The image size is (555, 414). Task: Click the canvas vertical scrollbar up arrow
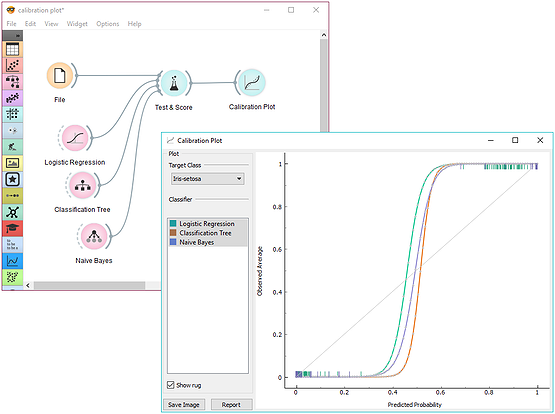tap(324, 35)
